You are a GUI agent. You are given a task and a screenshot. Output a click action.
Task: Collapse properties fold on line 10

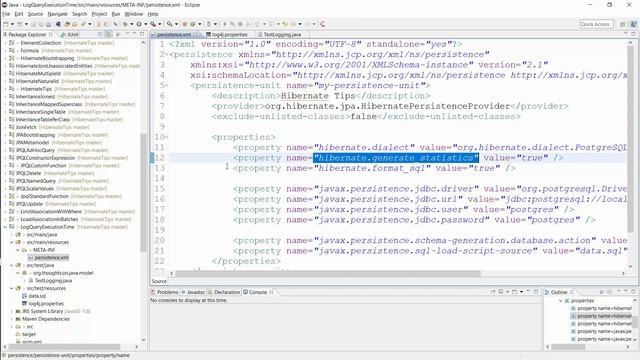pyautogui.click(x=167, y=137)
